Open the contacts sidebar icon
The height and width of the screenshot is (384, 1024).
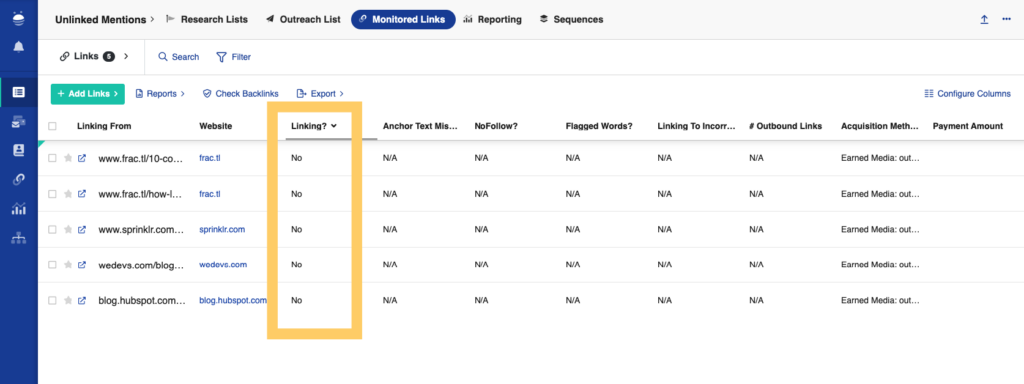[18, 150]
